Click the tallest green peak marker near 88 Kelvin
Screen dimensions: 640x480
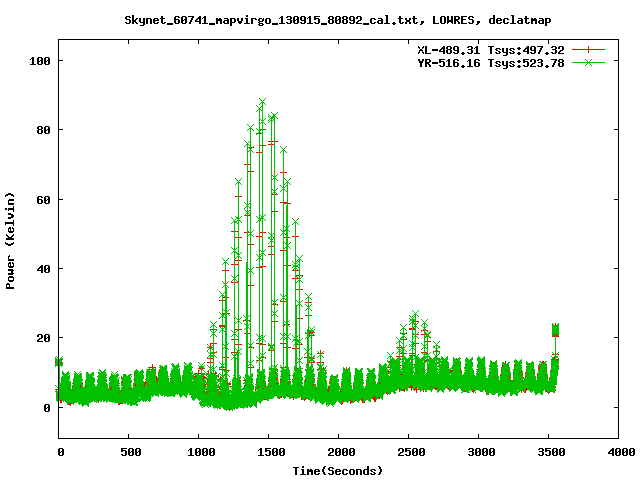[x=262, y=102]
